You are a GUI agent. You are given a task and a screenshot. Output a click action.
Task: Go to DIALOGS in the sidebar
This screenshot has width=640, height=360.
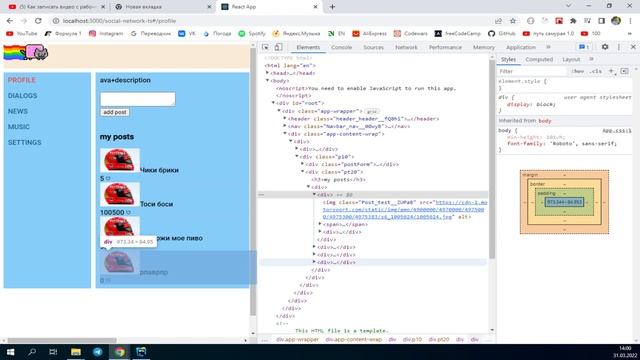22,96
